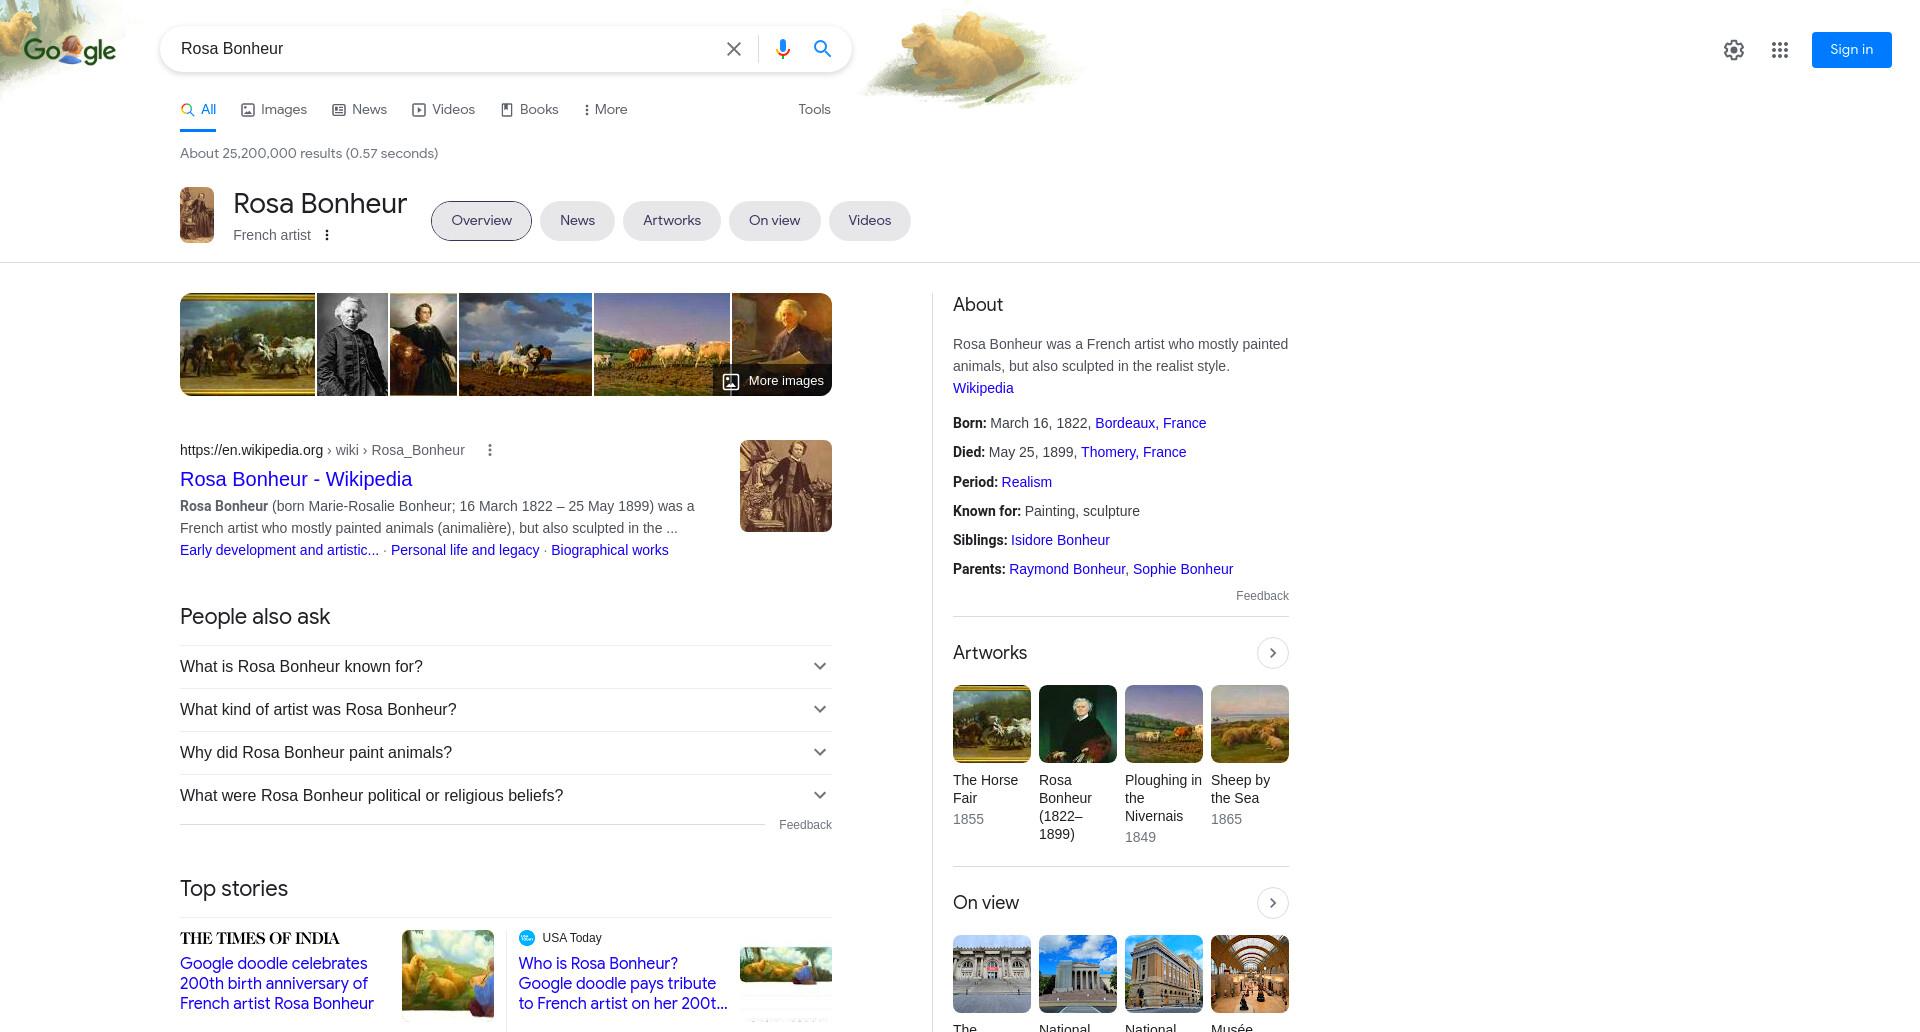Click the Bordeaux, France birthplace link
The height and width of the screenshot is (1032, 1920).
coord(1151,424)
